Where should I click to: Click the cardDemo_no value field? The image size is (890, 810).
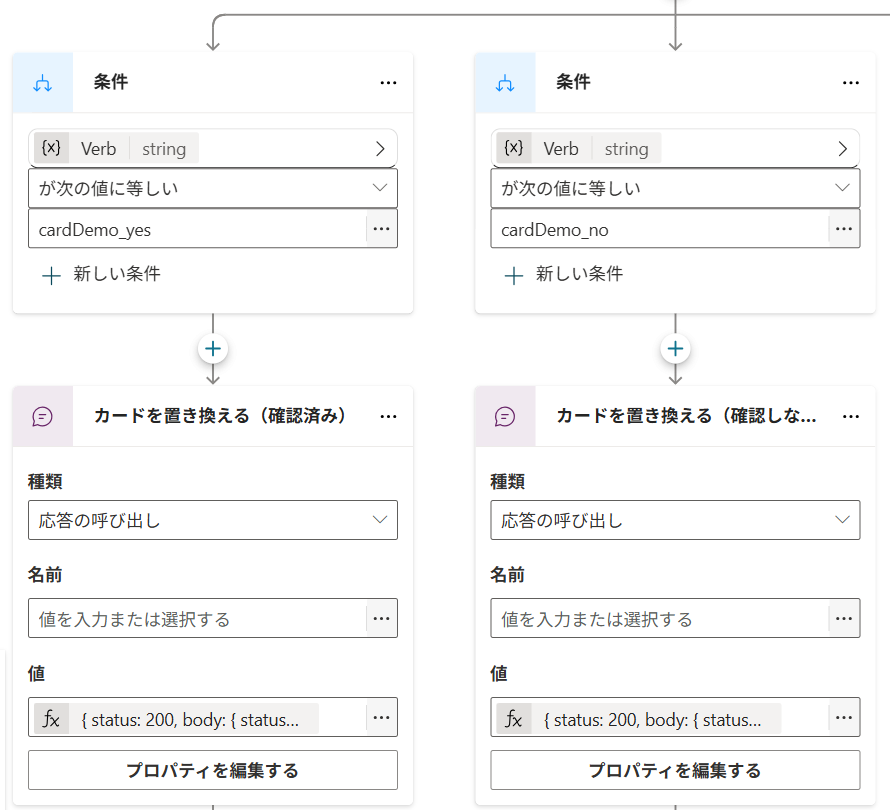click(660, 229)
